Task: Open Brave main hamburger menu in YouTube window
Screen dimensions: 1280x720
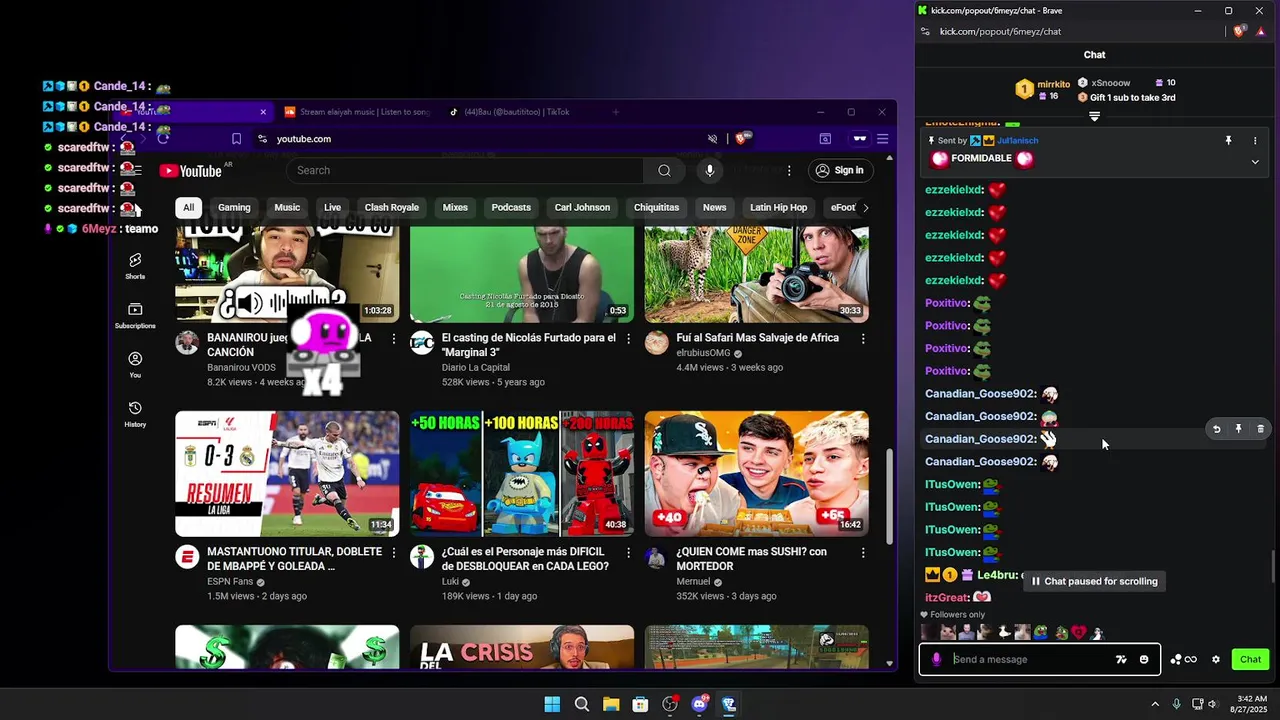Action: [x=882, y=139]
